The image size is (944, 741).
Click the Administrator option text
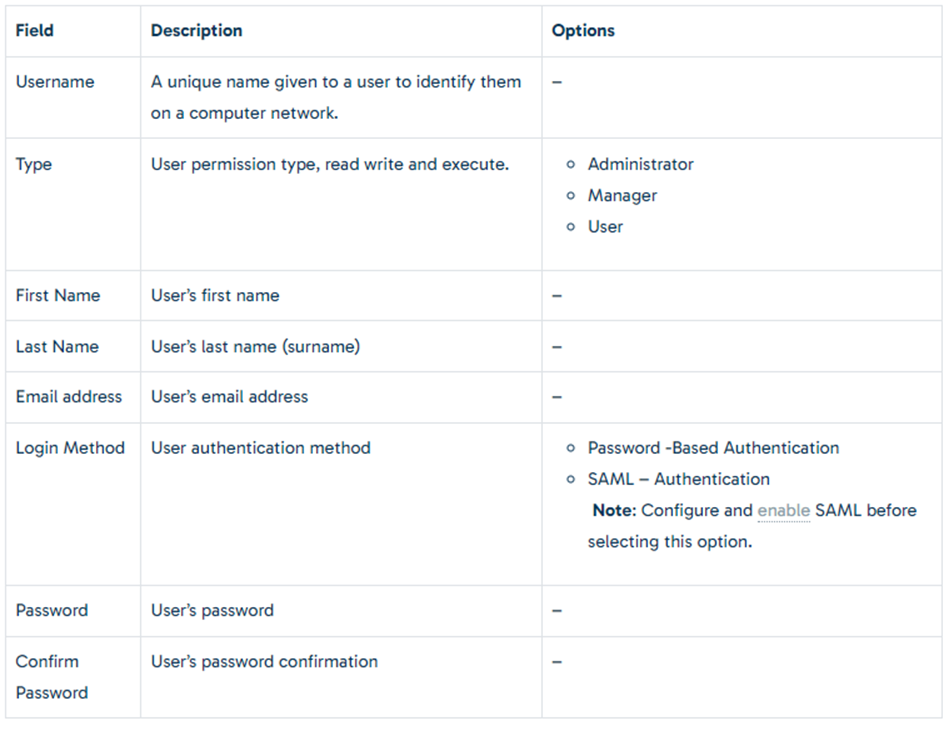(x=641, y=164)
